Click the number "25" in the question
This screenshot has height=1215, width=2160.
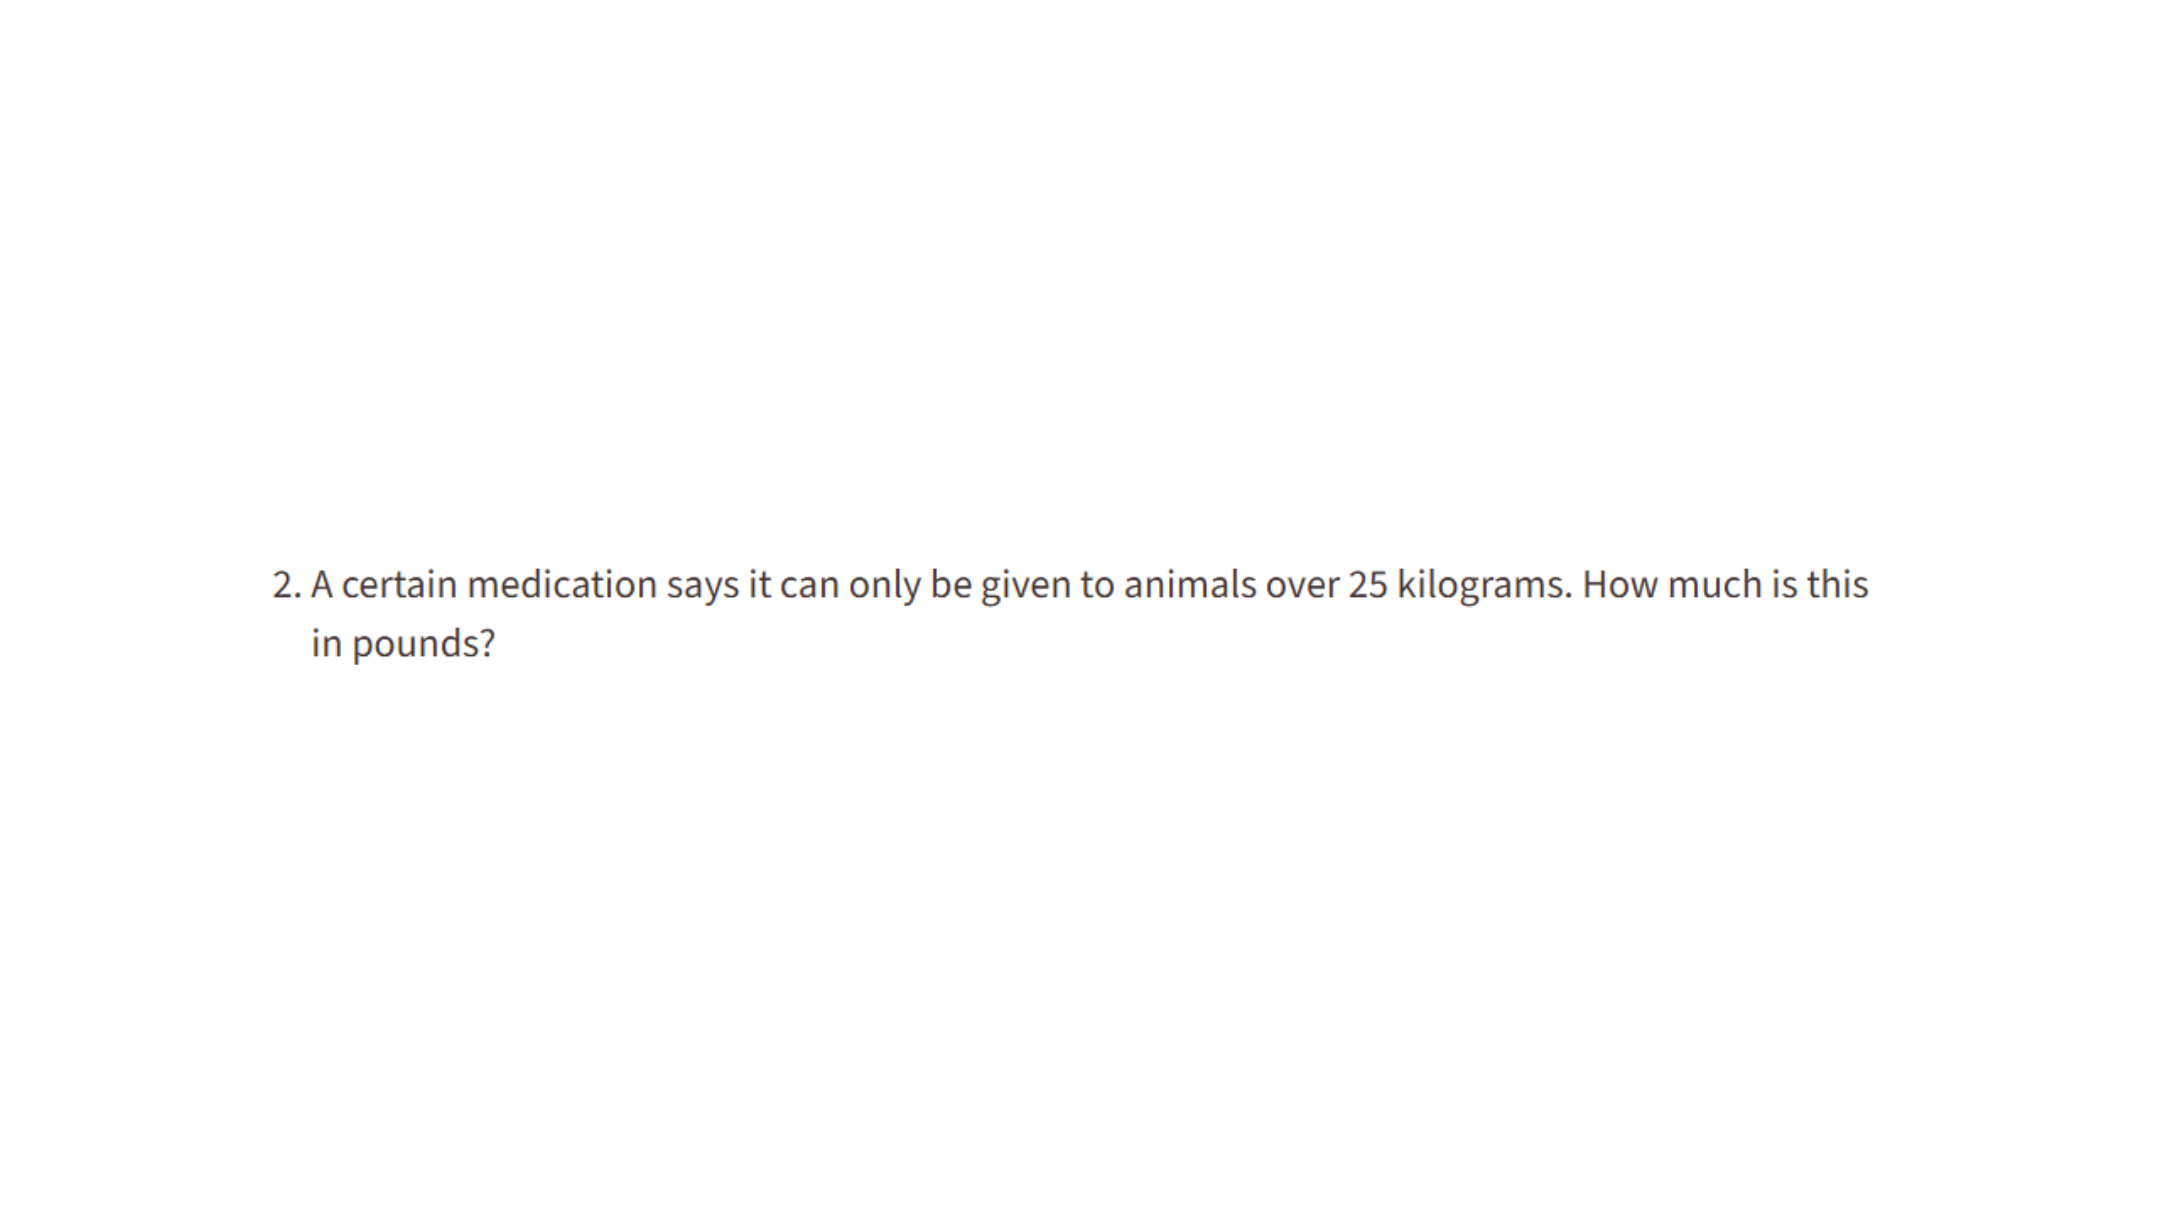coord(1368,585)
